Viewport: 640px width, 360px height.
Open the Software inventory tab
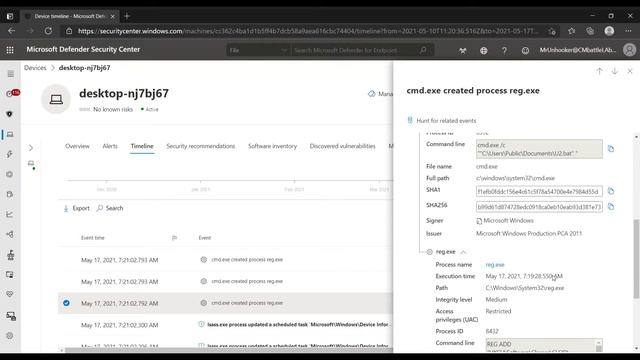[x=272, y=146]
